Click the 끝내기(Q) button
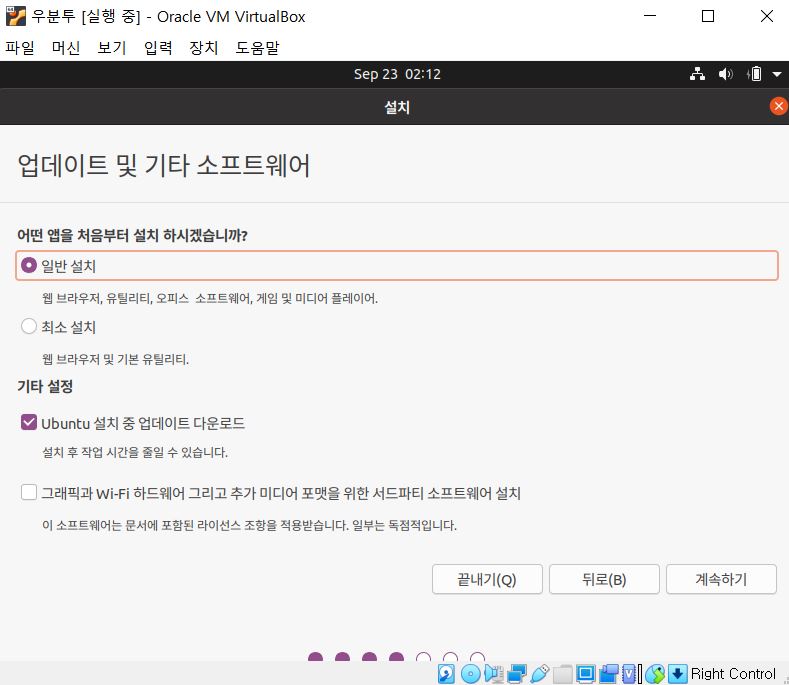 [487, 579]
